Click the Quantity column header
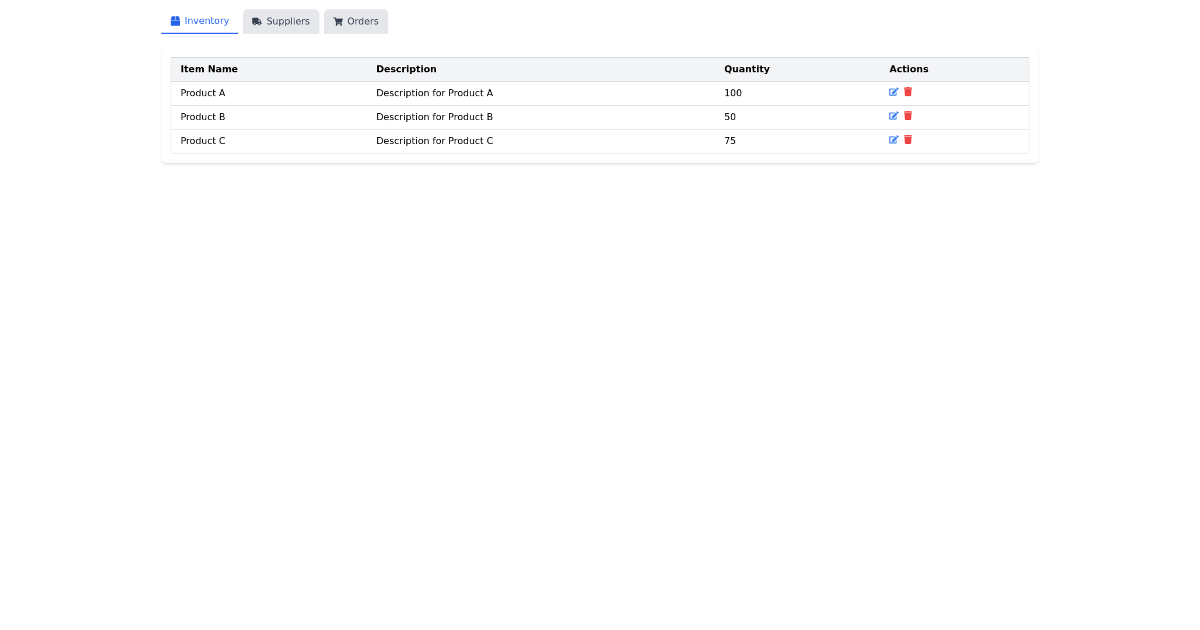 pyautogui.click(x=746, y=69)
